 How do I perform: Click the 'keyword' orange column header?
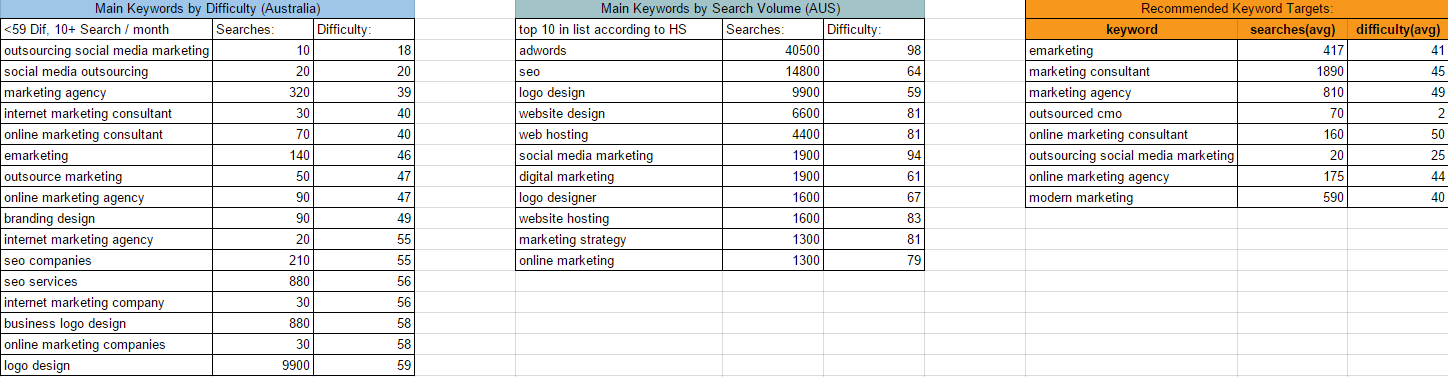[1132, 29]
